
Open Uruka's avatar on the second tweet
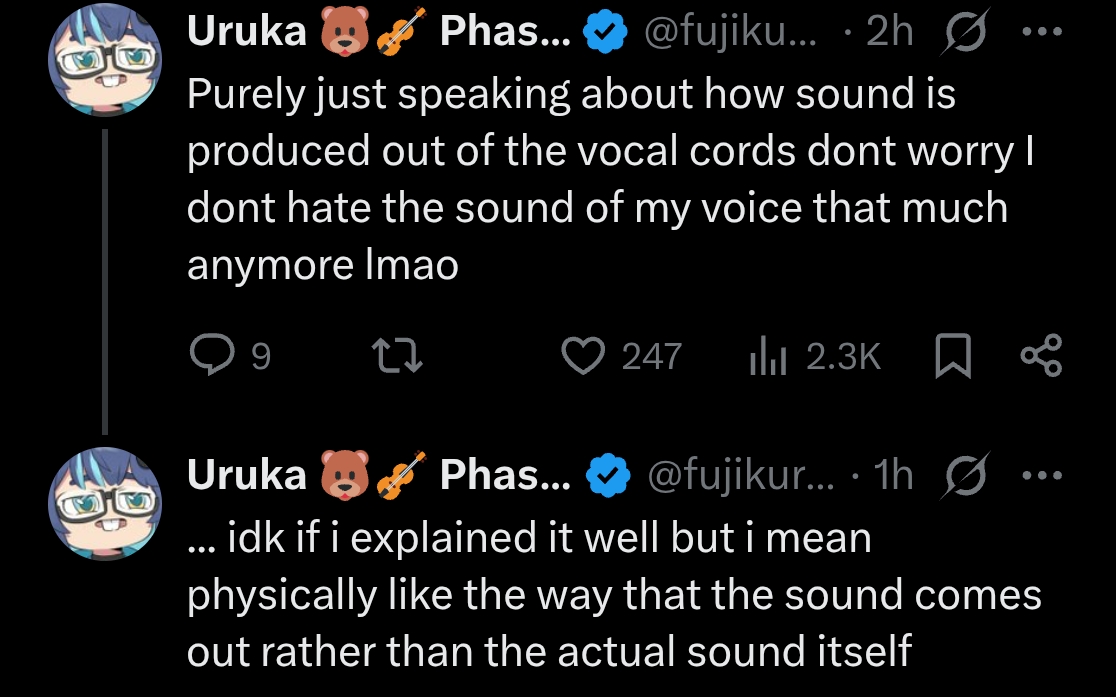click(x=104, y=502)
